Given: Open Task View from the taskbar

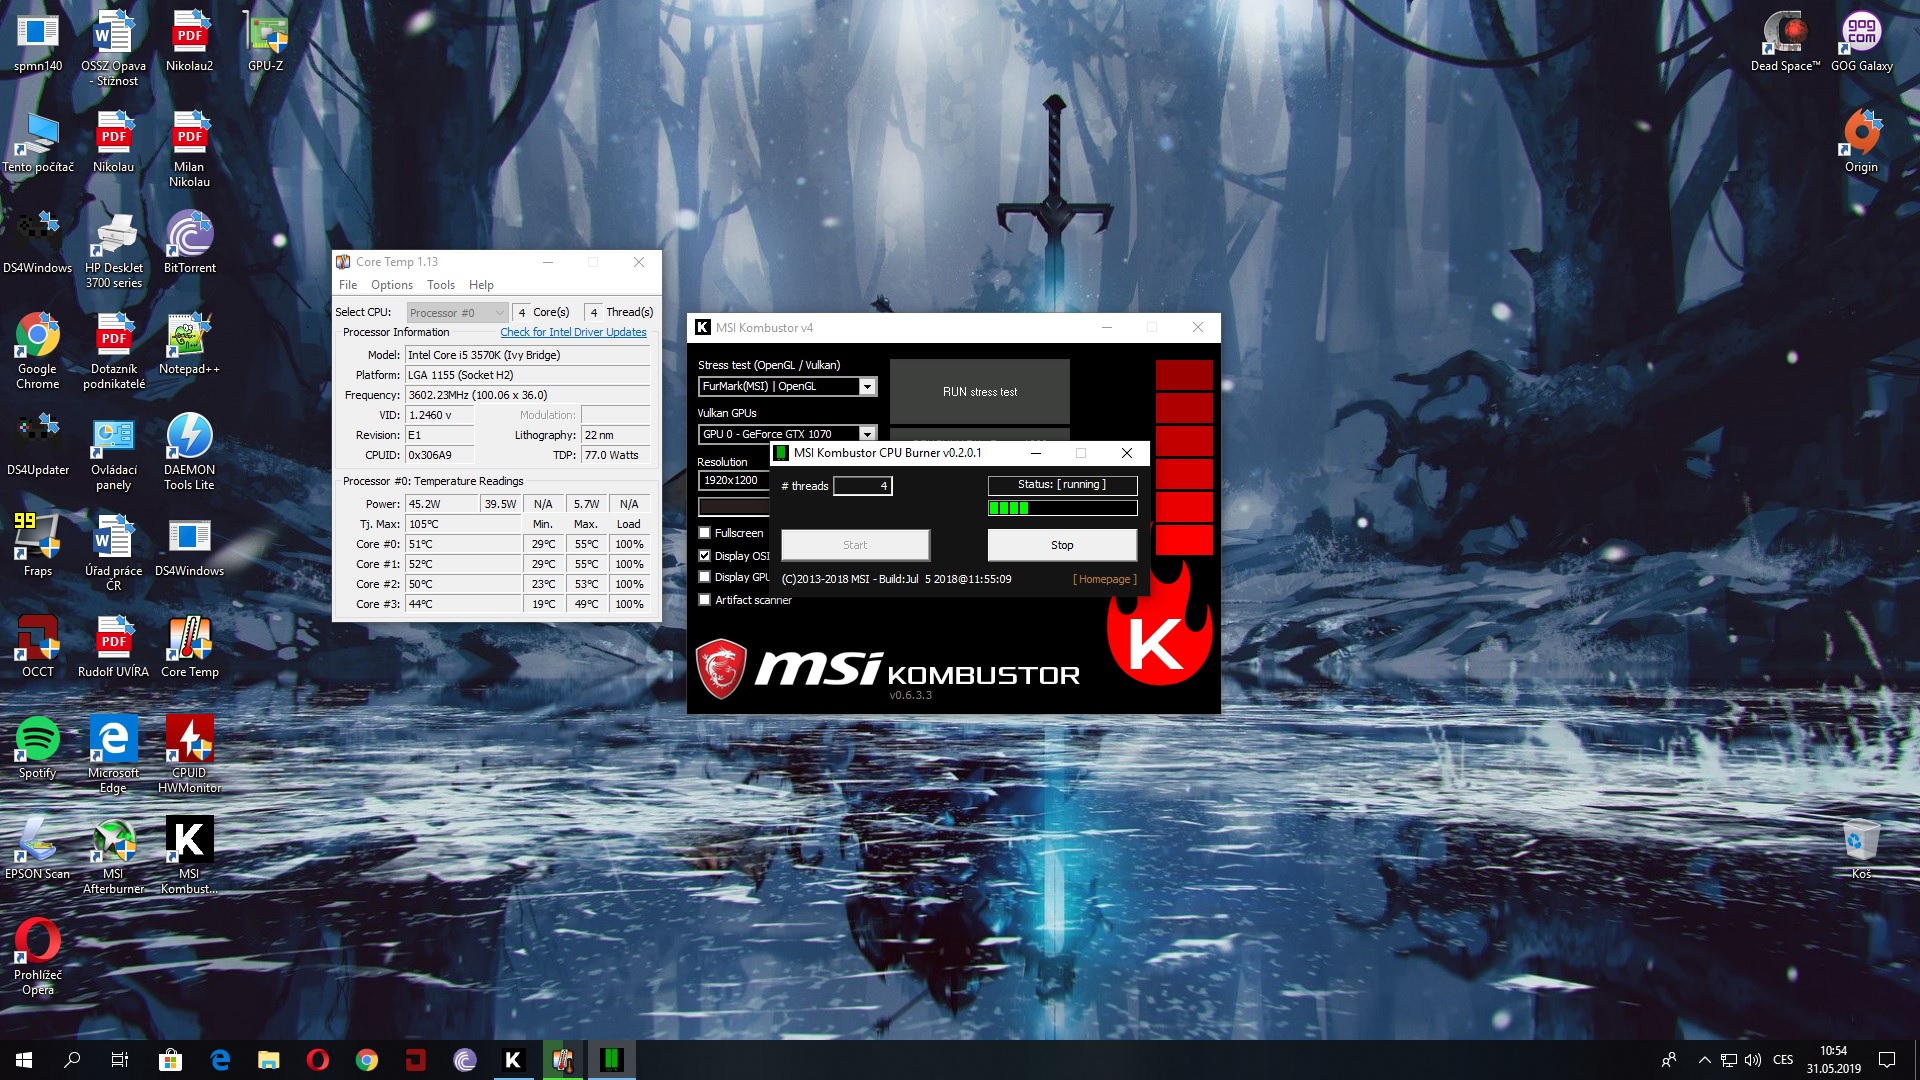Looking at the screenshot, I should click(x=120, y=1060).
